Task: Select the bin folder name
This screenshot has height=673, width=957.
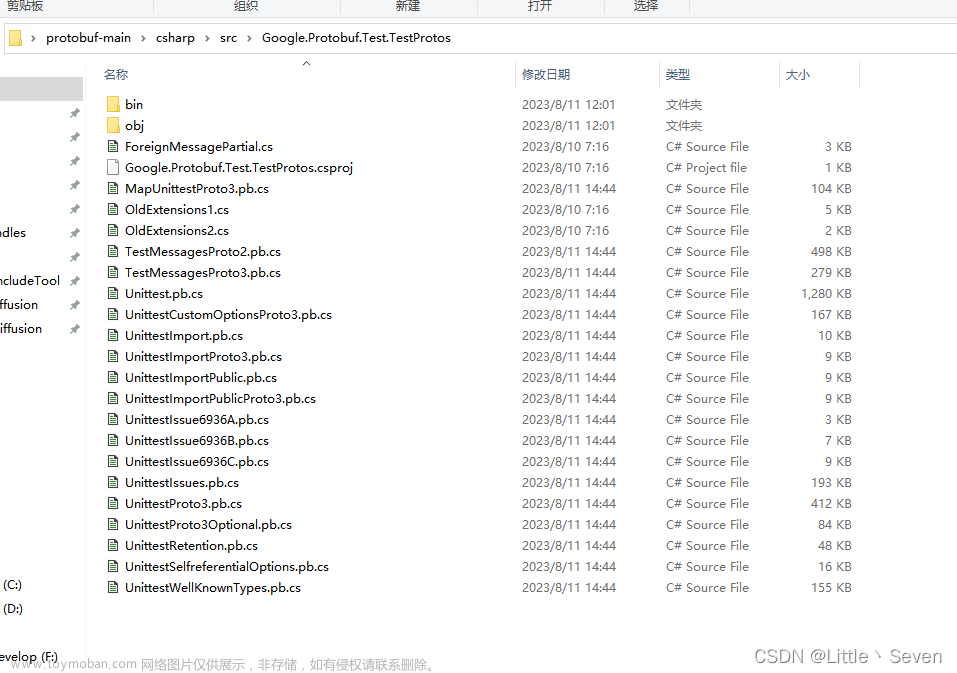Action: [134, 104]
